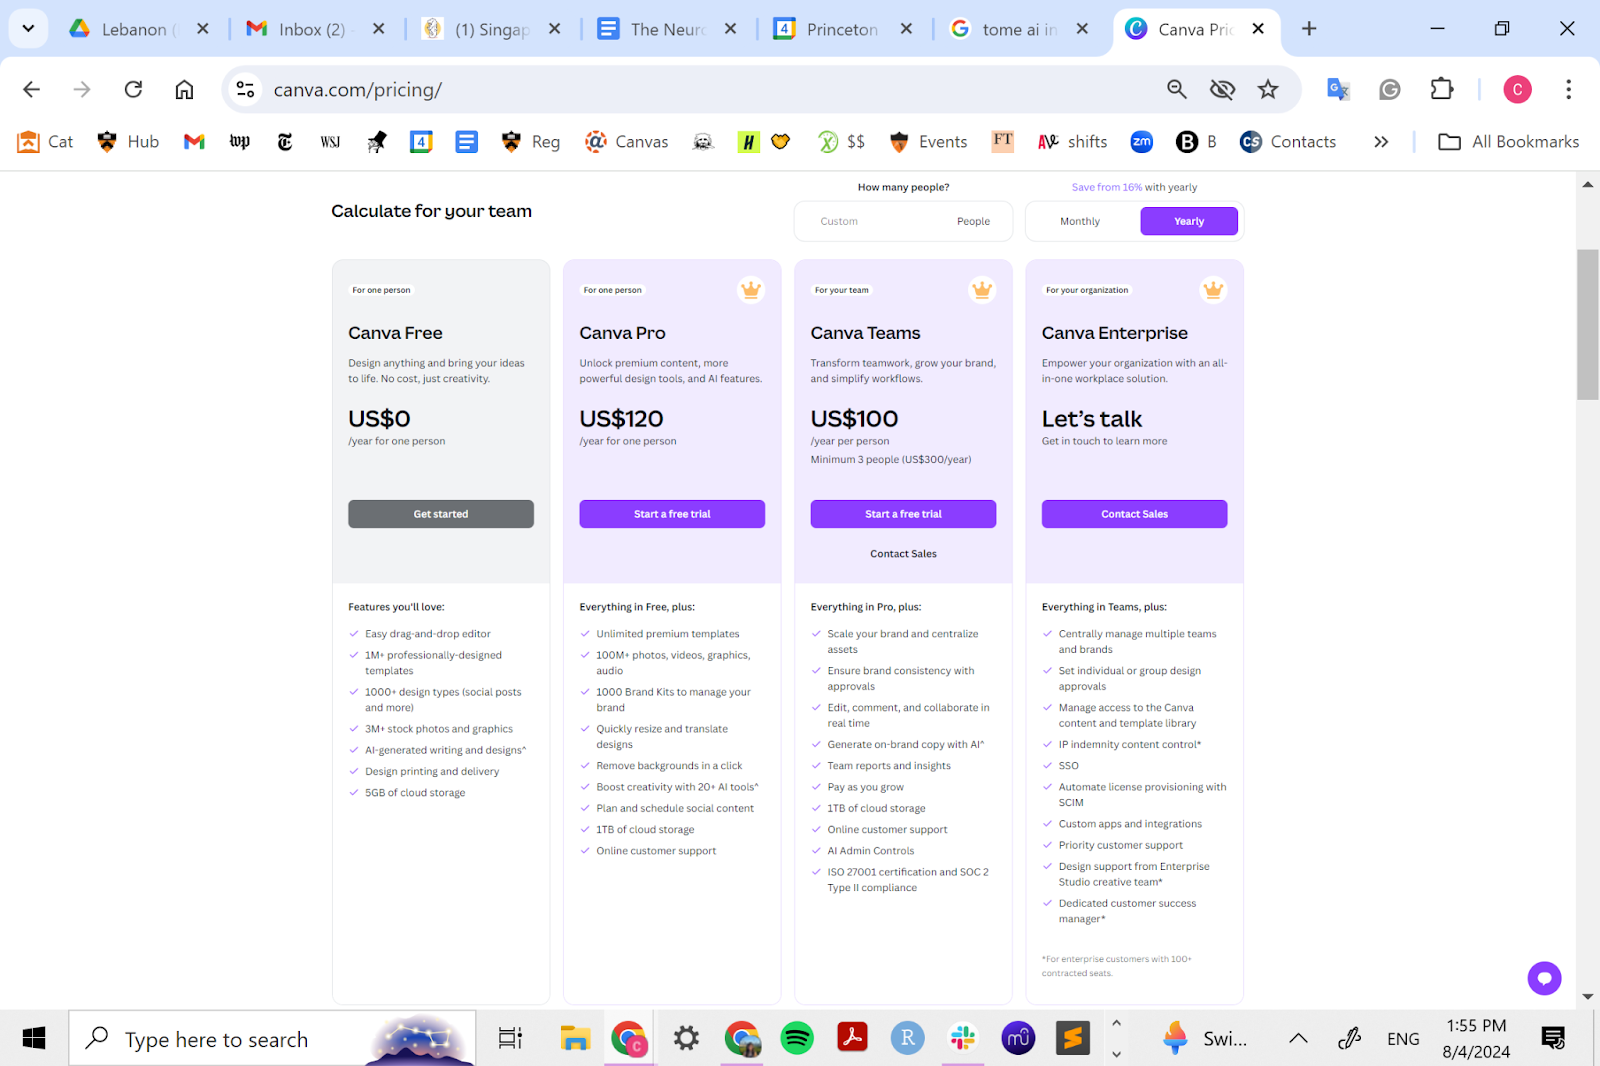1600x1066 pixels.
Task: Open the Contacts bookmark
Action: tap(1288, 142)
